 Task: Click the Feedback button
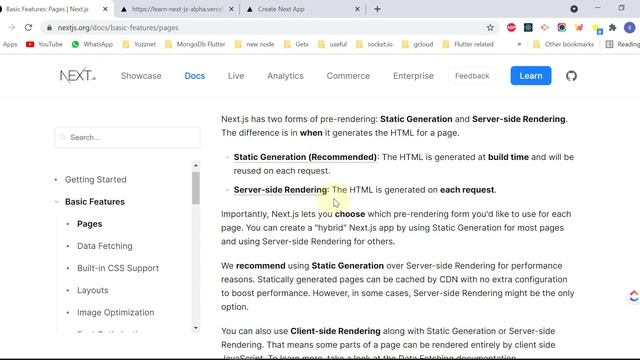coord(472,76)
